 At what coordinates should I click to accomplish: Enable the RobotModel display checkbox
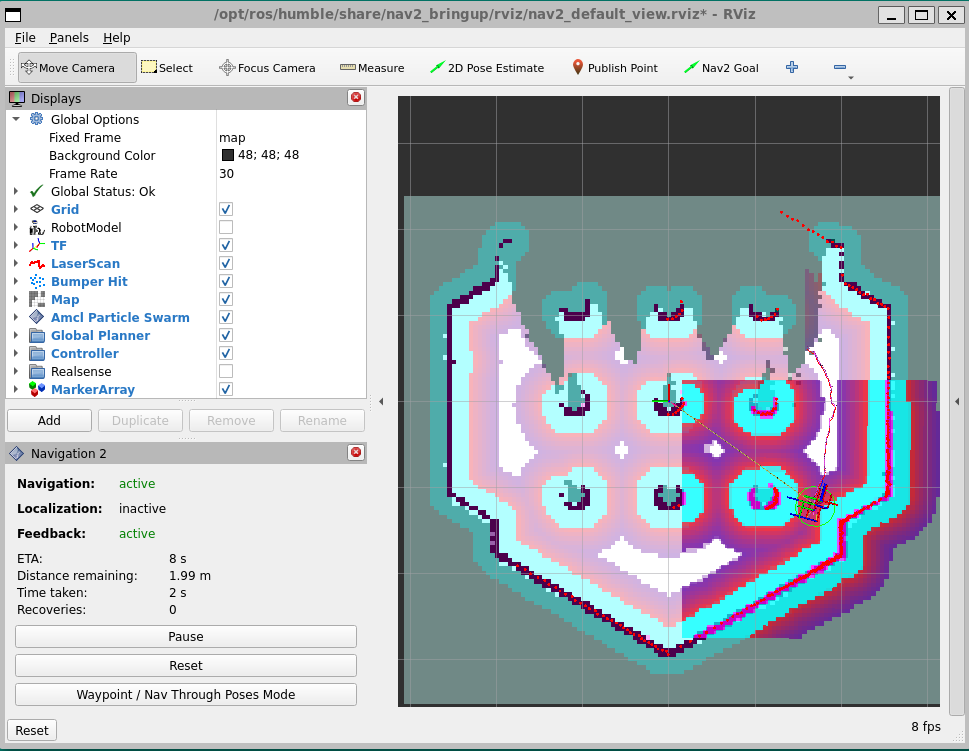coord(226,228)
